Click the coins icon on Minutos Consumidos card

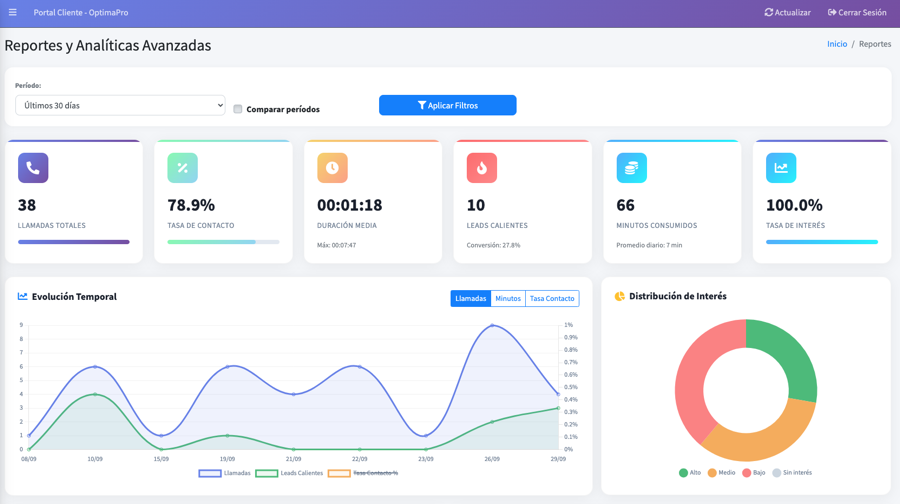tap(631, 168)
